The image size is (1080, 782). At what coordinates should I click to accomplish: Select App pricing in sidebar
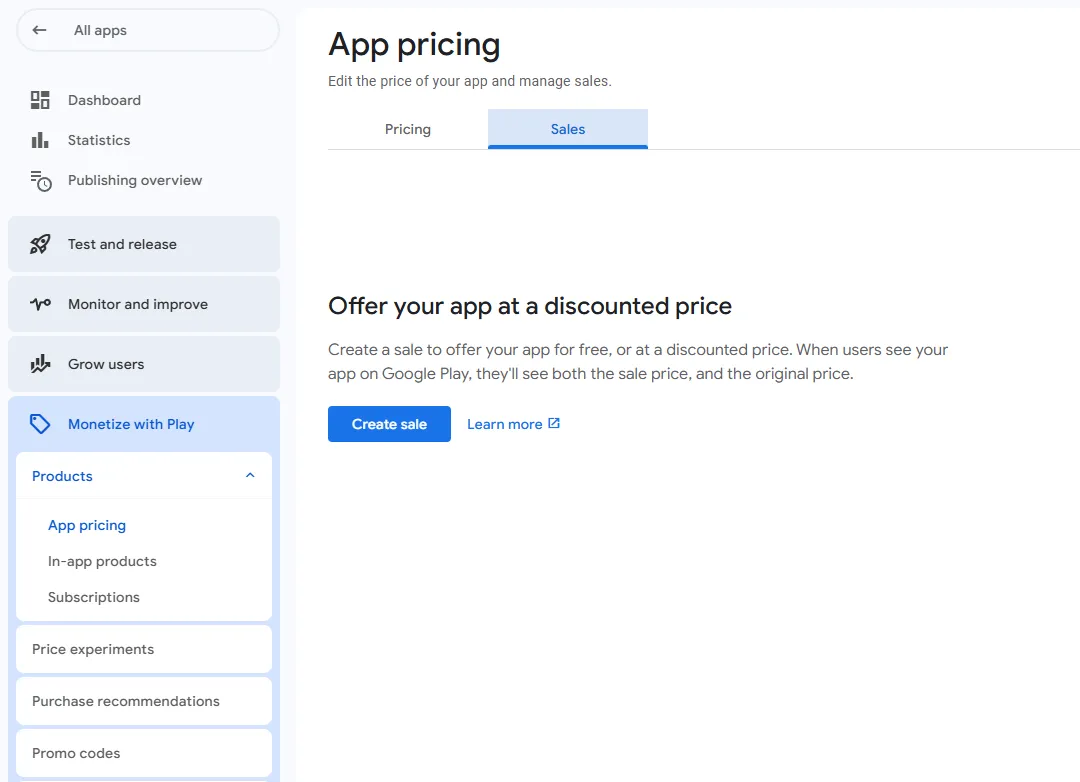point(87,525)
